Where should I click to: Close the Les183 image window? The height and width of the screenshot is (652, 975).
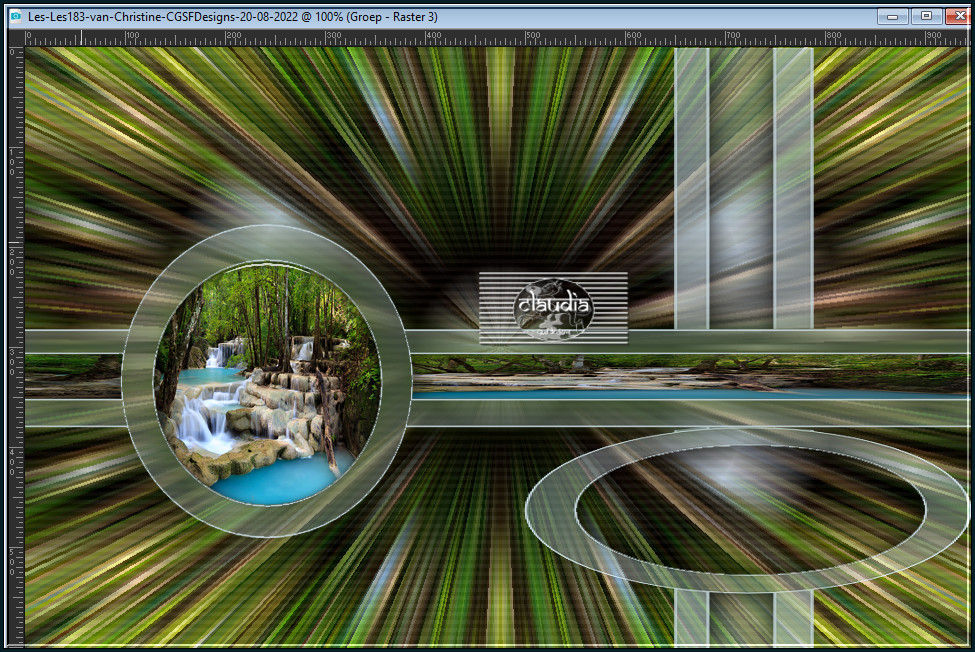pyautogui.click(x=959, y=16)
